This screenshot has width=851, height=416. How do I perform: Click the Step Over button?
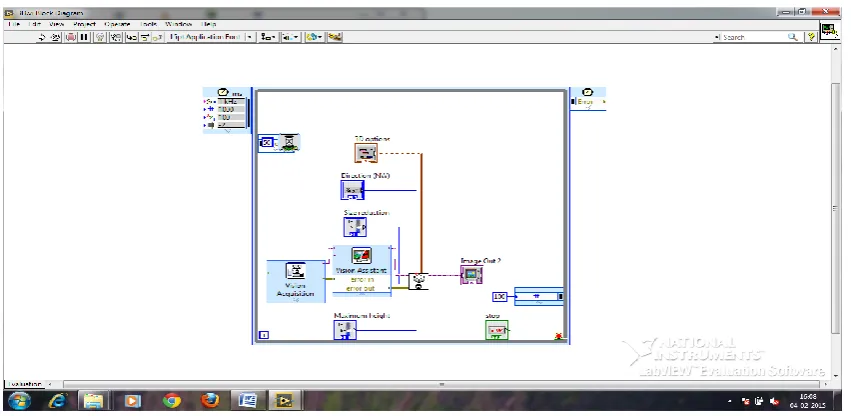pyautogui.click(x=145, y=37)
